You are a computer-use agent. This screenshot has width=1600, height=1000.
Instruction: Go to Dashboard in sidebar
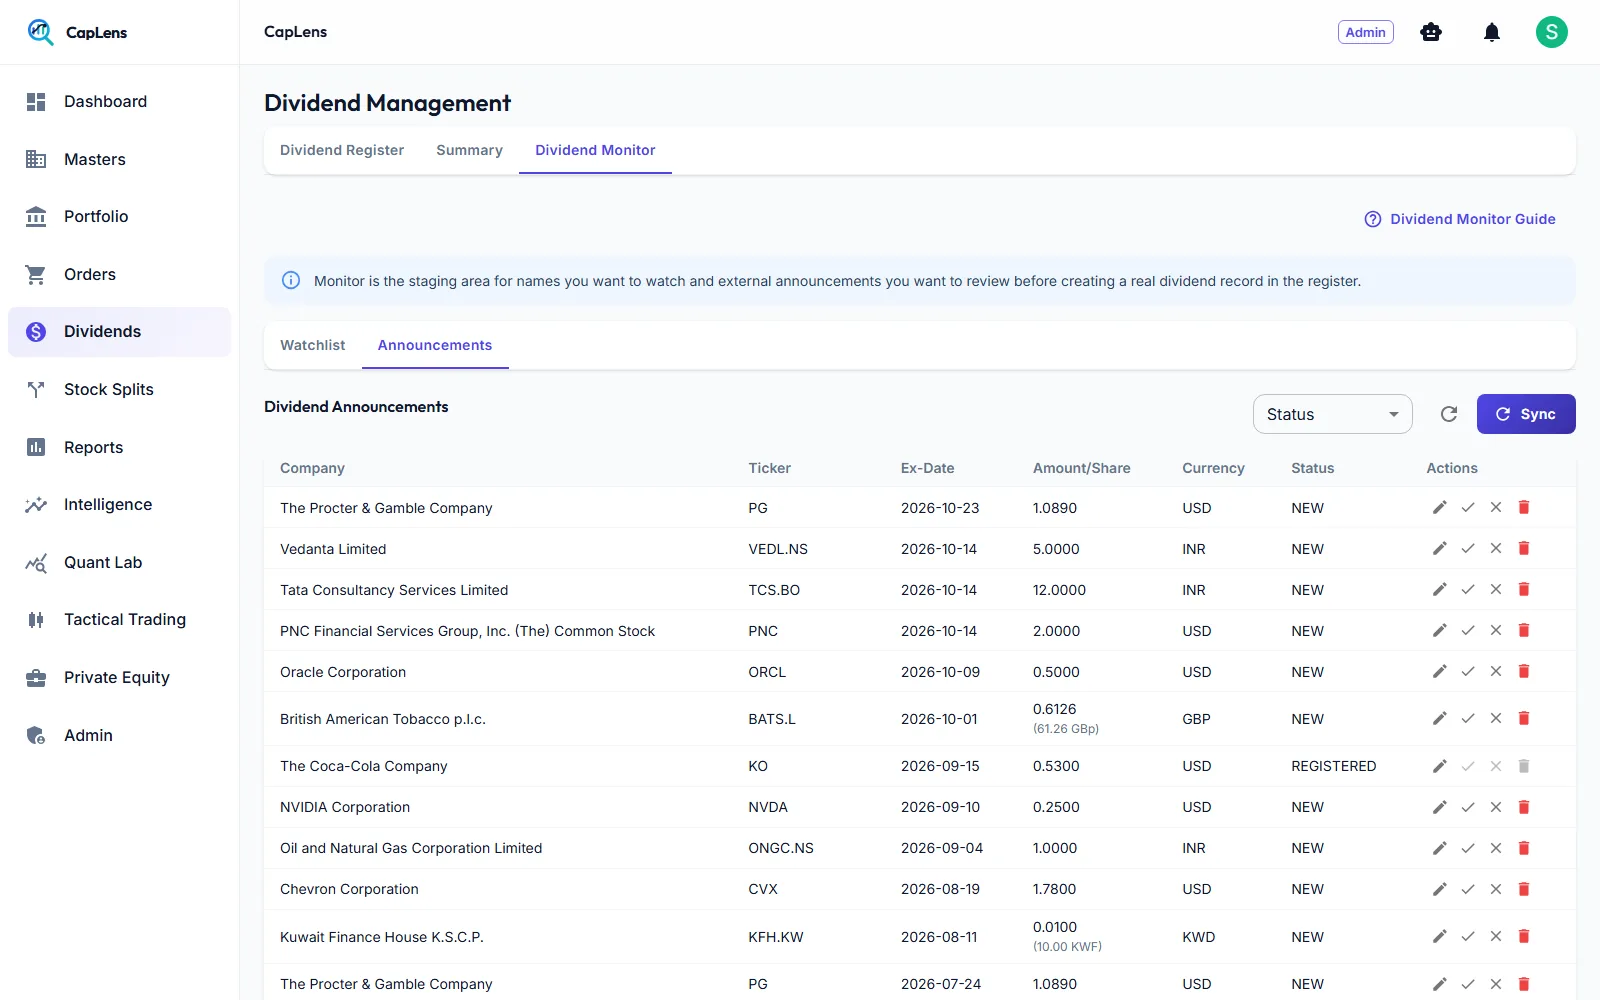(x=119, y=101)
